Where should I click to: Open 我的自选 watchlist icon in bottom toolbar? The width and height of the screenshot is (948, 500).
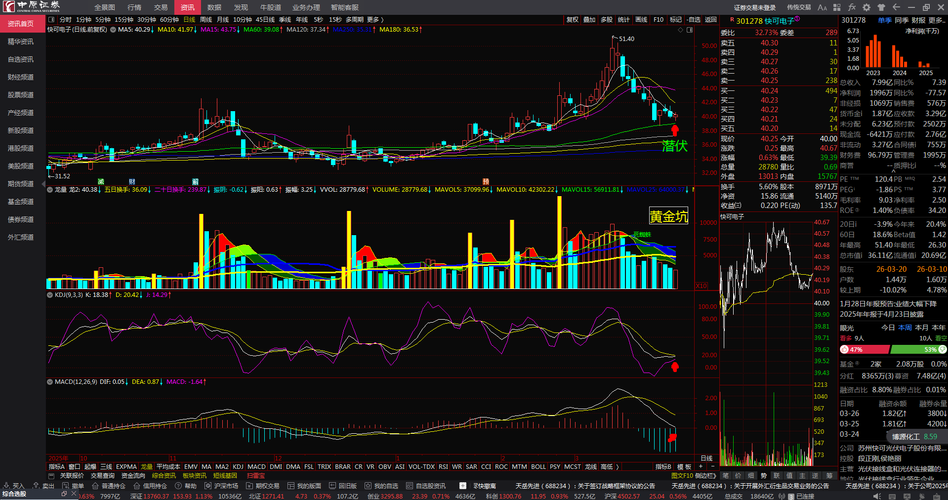tap(366, 485)
